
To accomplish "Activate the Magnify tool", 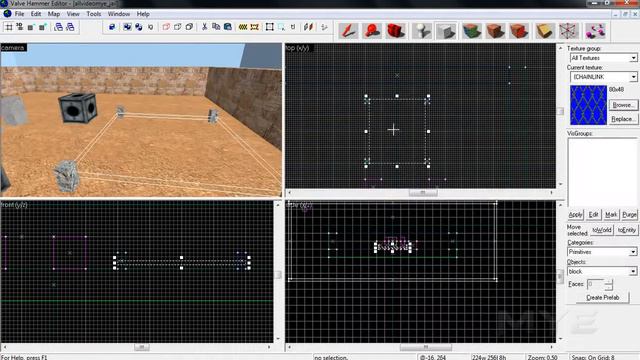I will 371,31.
